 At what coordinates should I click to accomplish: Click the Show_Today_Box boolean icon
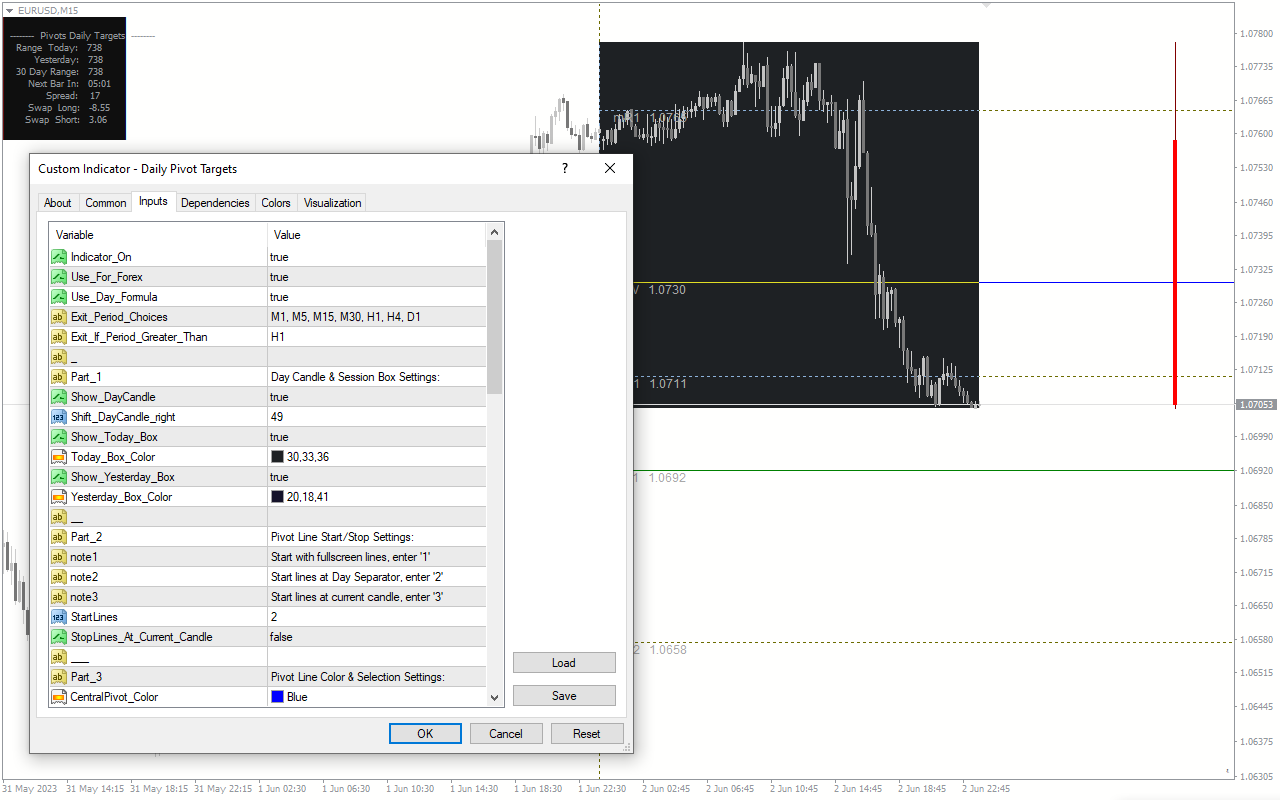(x=58, y=437)
